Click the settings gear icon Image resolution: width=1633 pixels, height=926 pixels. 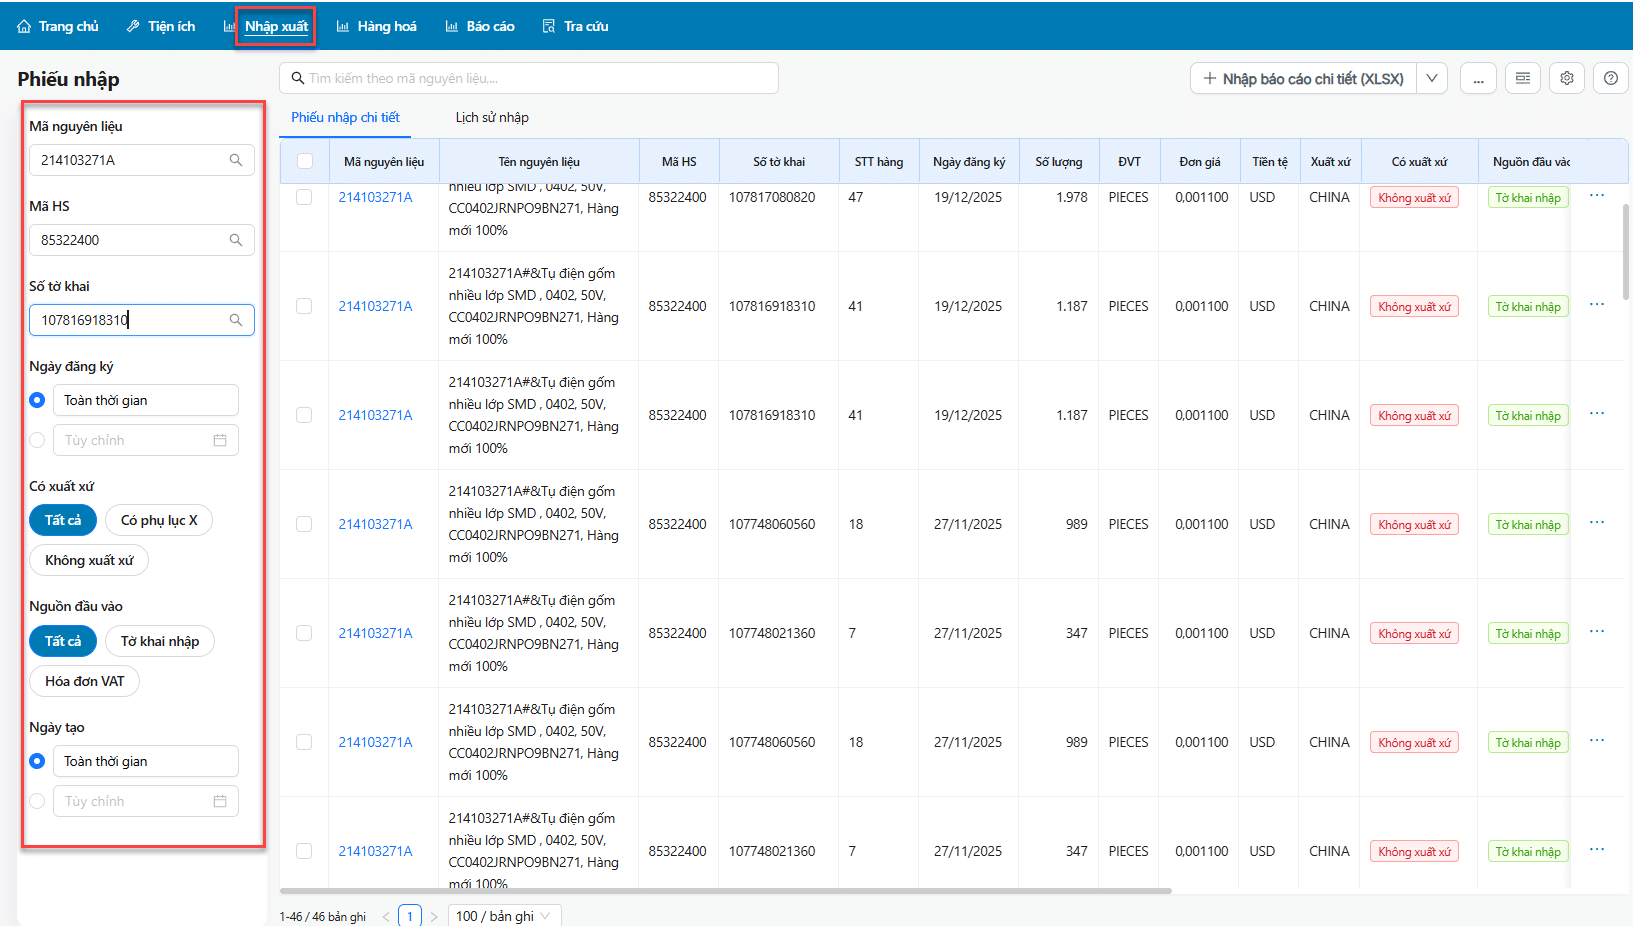click(x=1567, y=78)
